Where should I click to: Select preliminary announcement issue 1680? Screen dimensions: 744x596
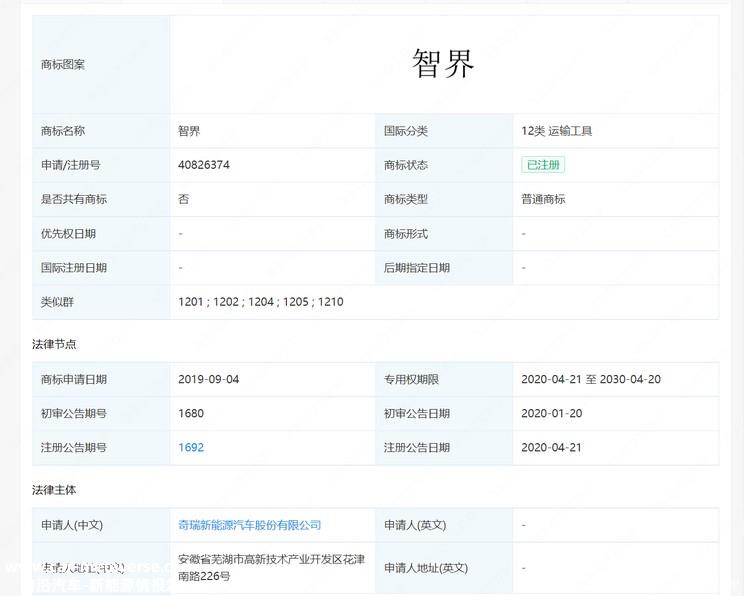(191, 413)
